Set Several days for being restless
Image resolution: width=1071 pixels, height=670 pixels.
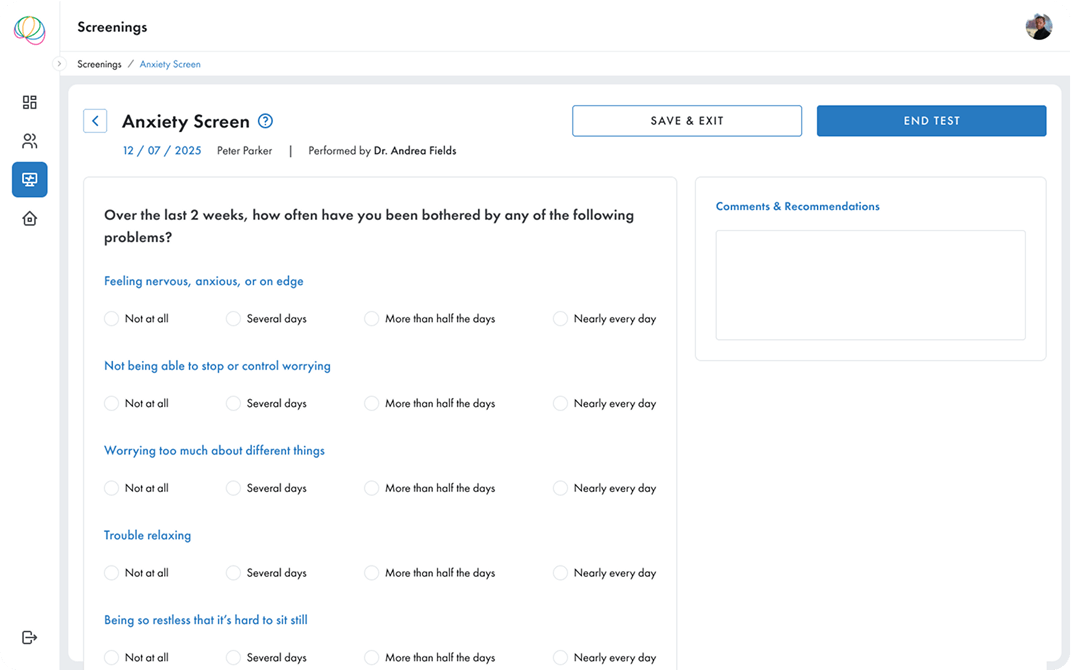234,657
